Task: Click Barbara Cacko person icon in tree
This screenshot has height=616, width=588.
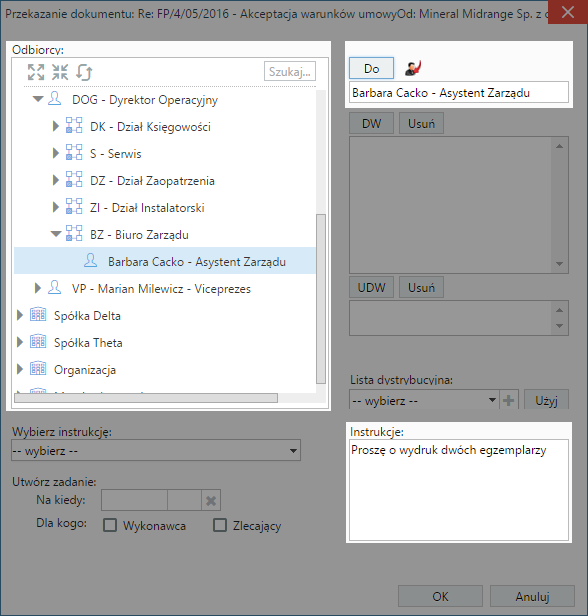Action: tap(91, 260)
